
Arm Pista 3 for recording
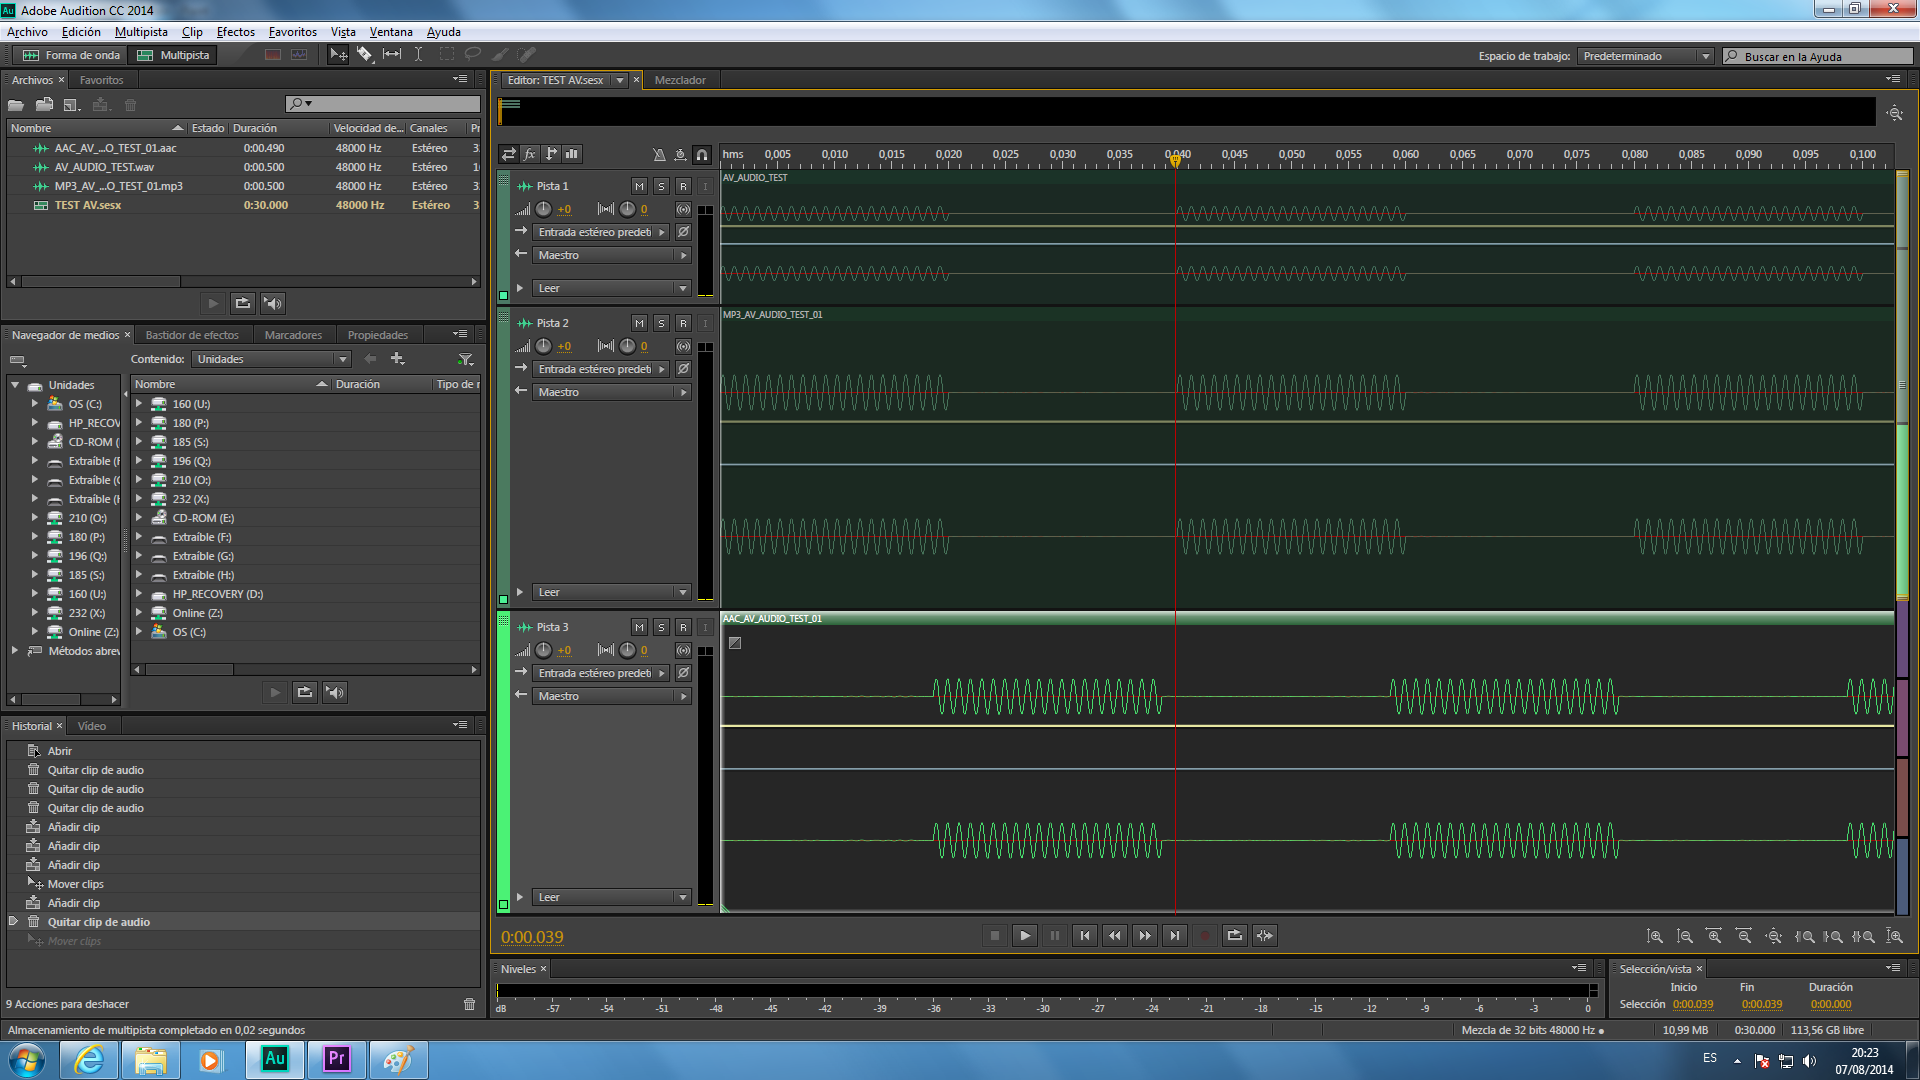point(683,627)
